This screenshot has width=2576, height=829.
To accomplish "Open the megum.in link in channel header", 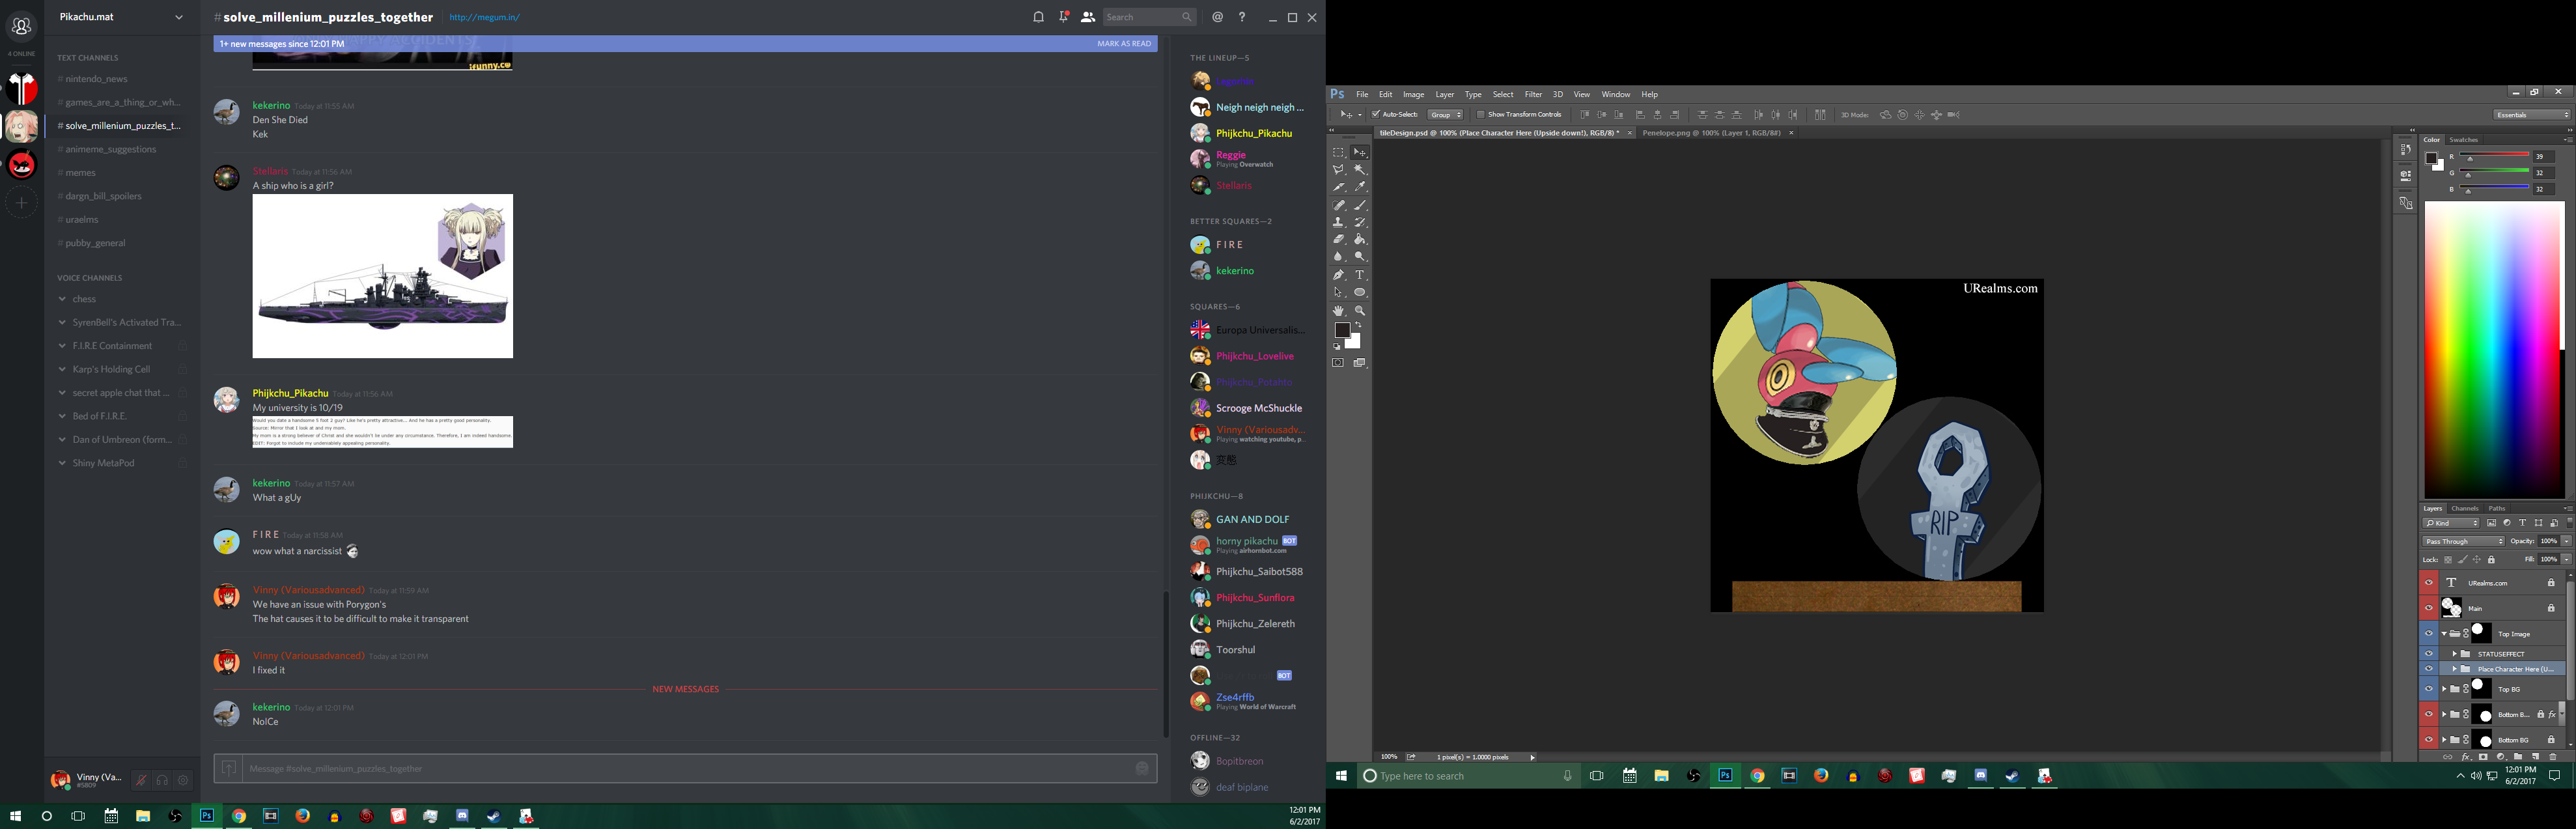I will pyautogui.click(x=484, y=17).
